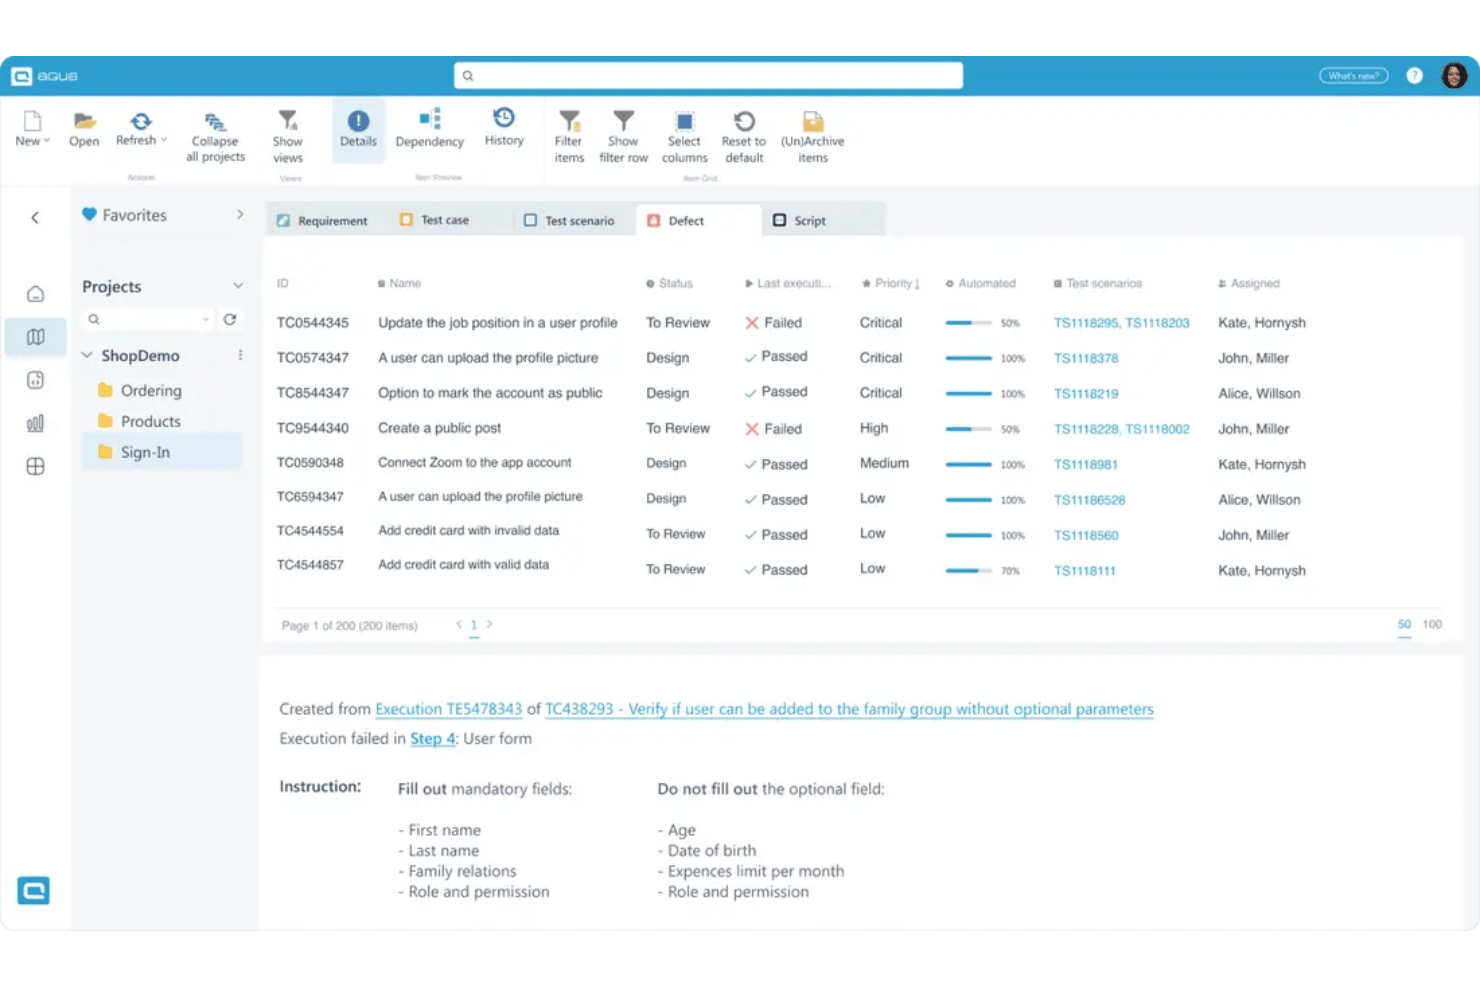Click the aqua logo in the header

click(x=44, y=76)
